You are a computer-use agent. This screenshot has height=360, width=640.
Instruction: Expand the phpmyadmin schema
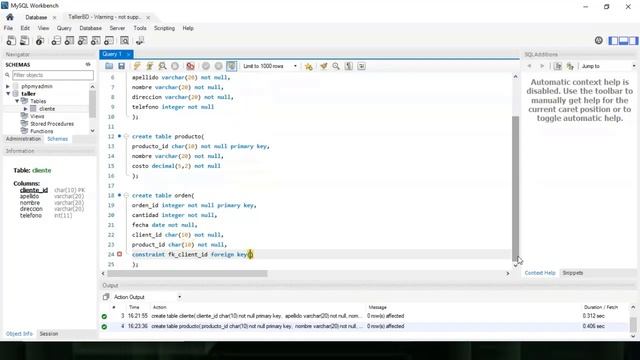(7, 86)
